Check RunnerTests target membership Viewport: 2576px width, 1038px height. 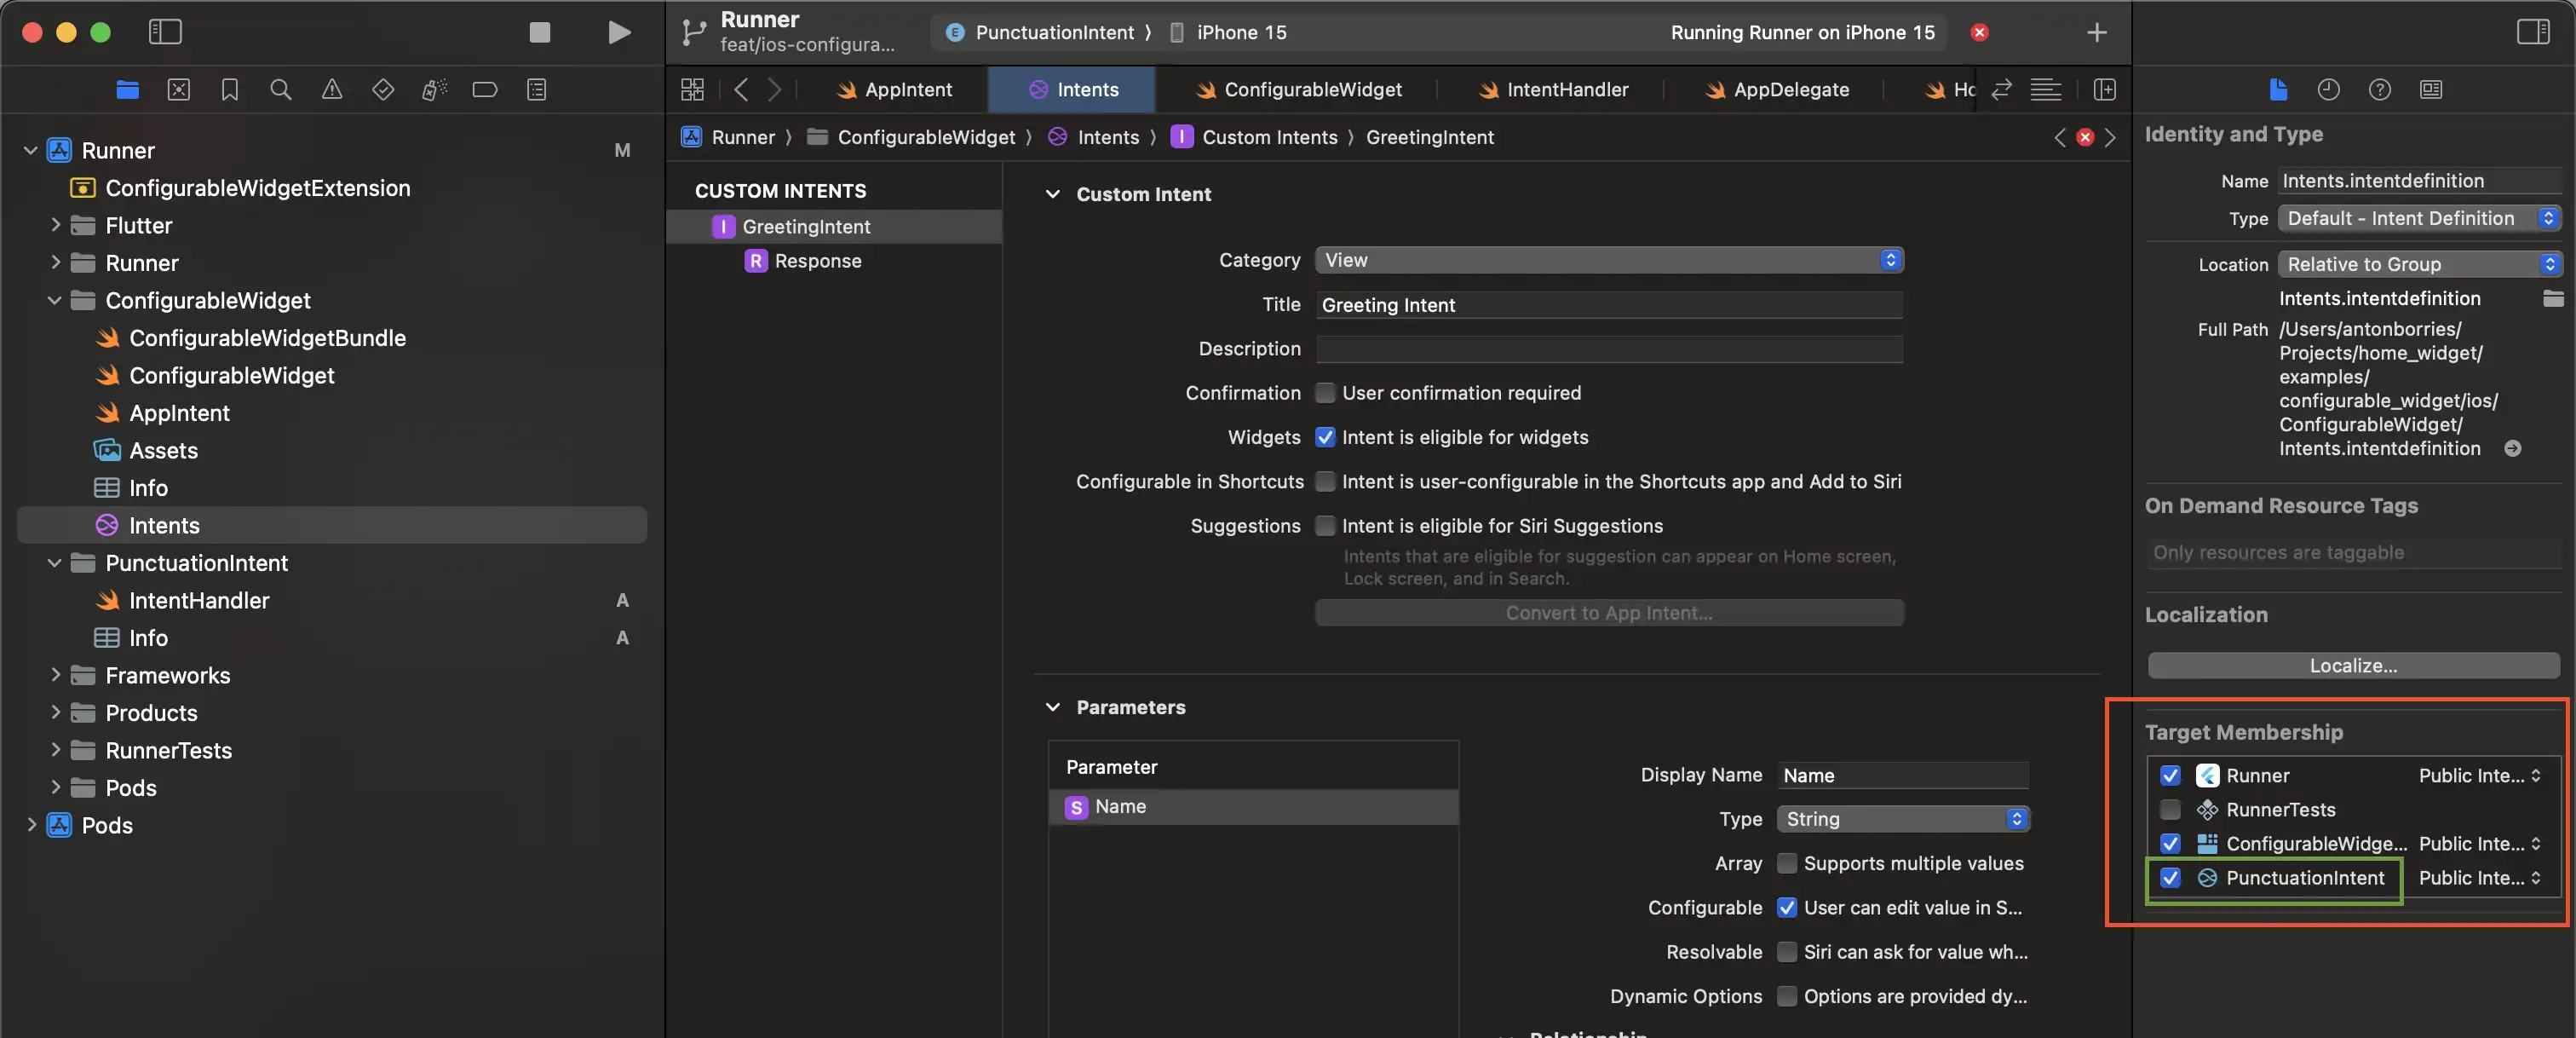point(2170,810)
